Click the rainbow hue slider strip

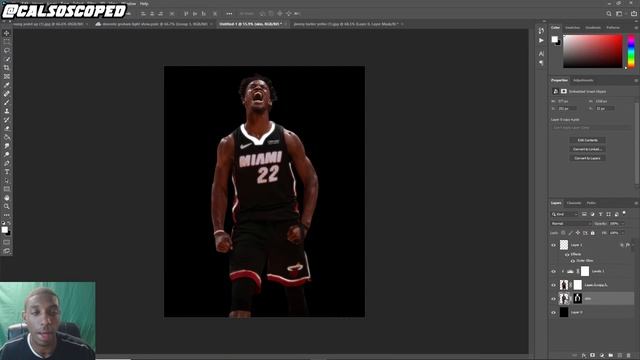click(631, 51)
